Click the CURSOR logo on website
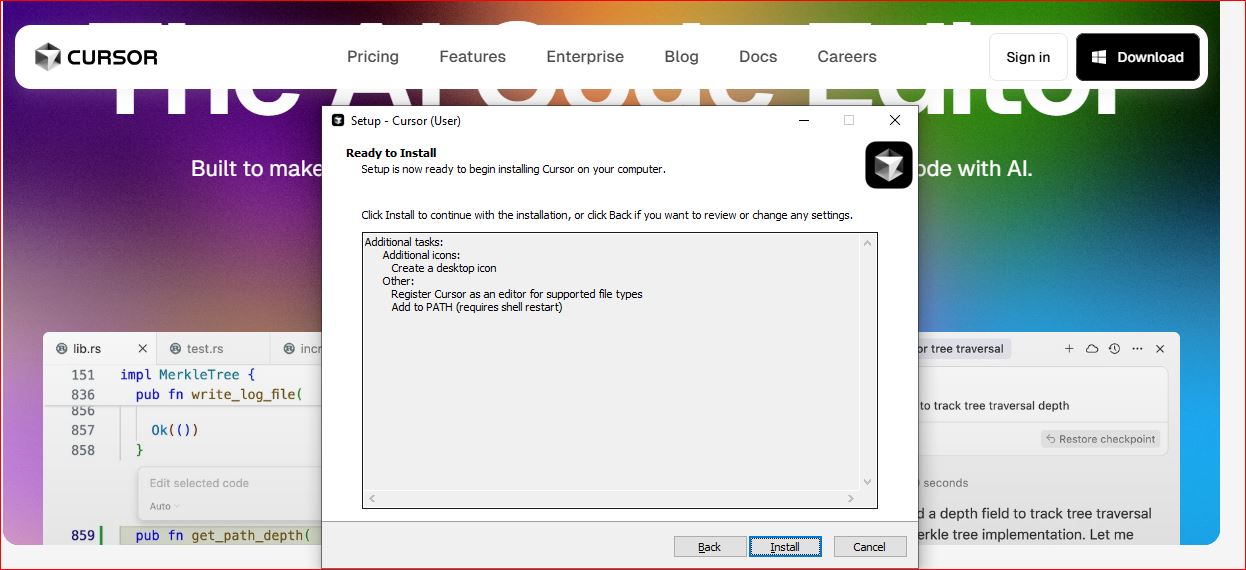The image size is (1246, 570). coord(96,57)
